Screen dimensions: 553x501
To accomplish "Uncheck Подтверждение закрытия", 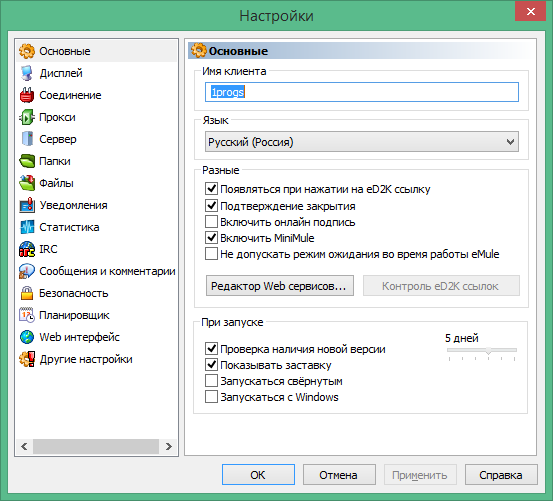I will tap(211, 206).
